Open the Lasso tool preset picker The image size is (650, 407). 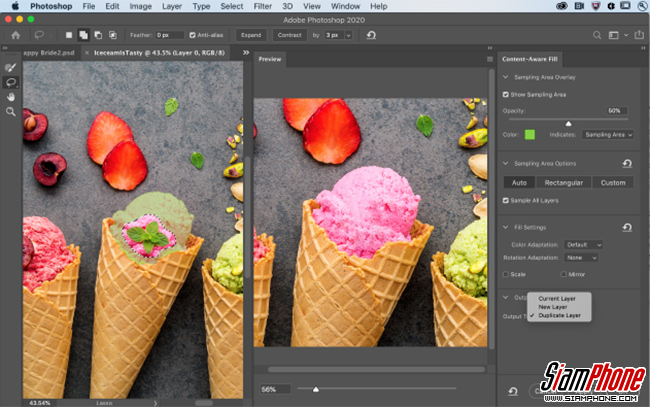click(x=41, y=35)
